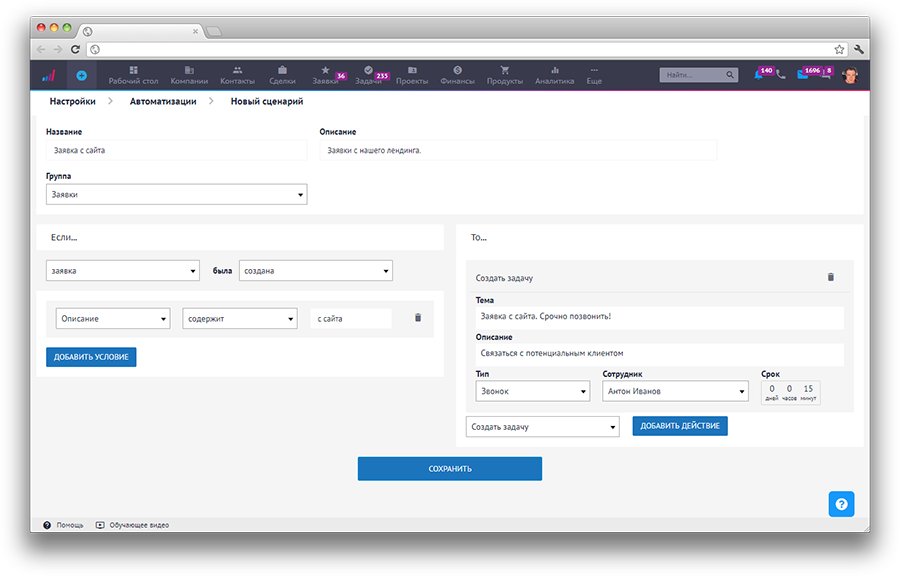
Task: Delete the Описание condition with trash icon
Action: (418, 318)
